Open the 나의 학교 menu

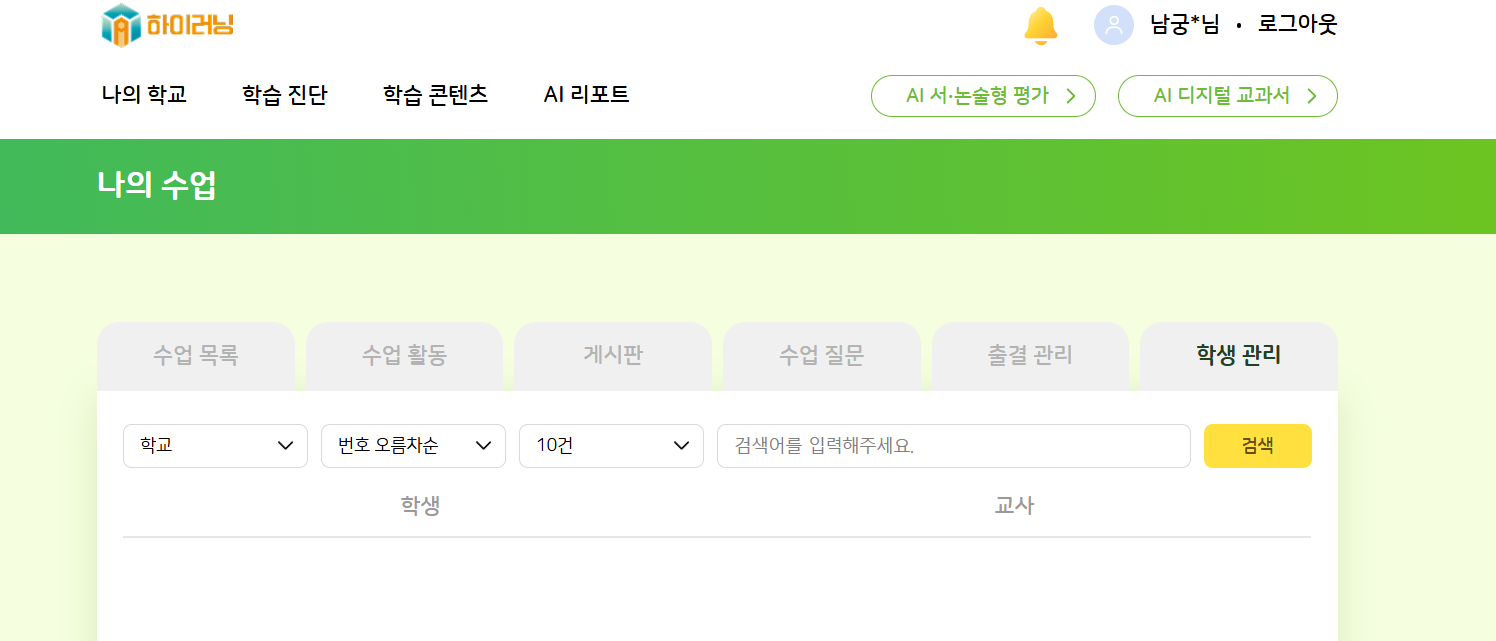144,95
